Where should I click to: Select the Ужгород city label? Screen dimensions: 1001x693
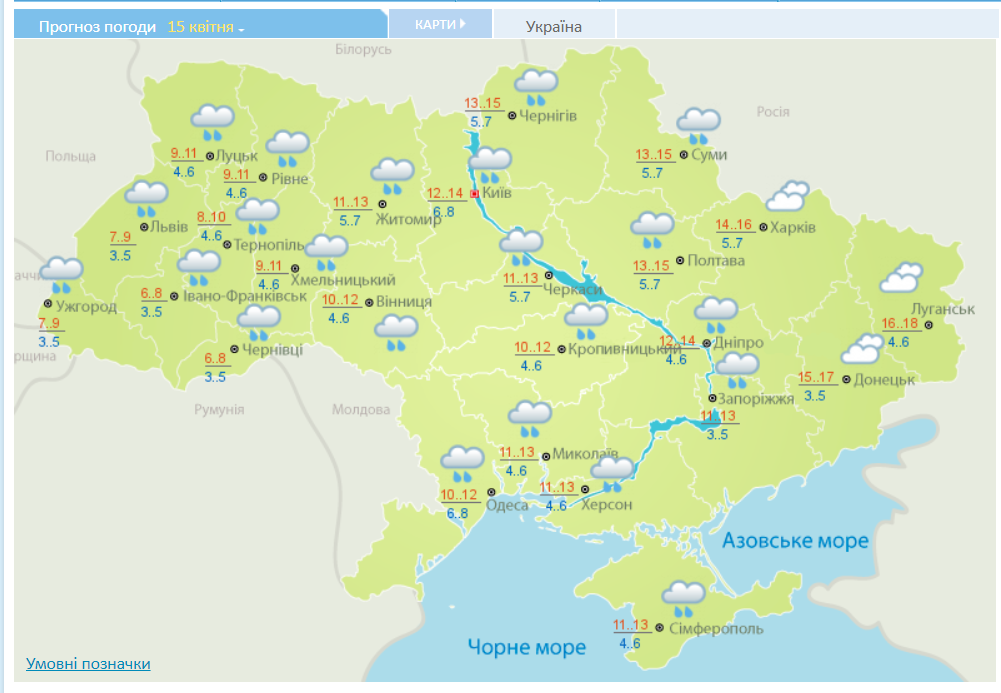point(86,306)
